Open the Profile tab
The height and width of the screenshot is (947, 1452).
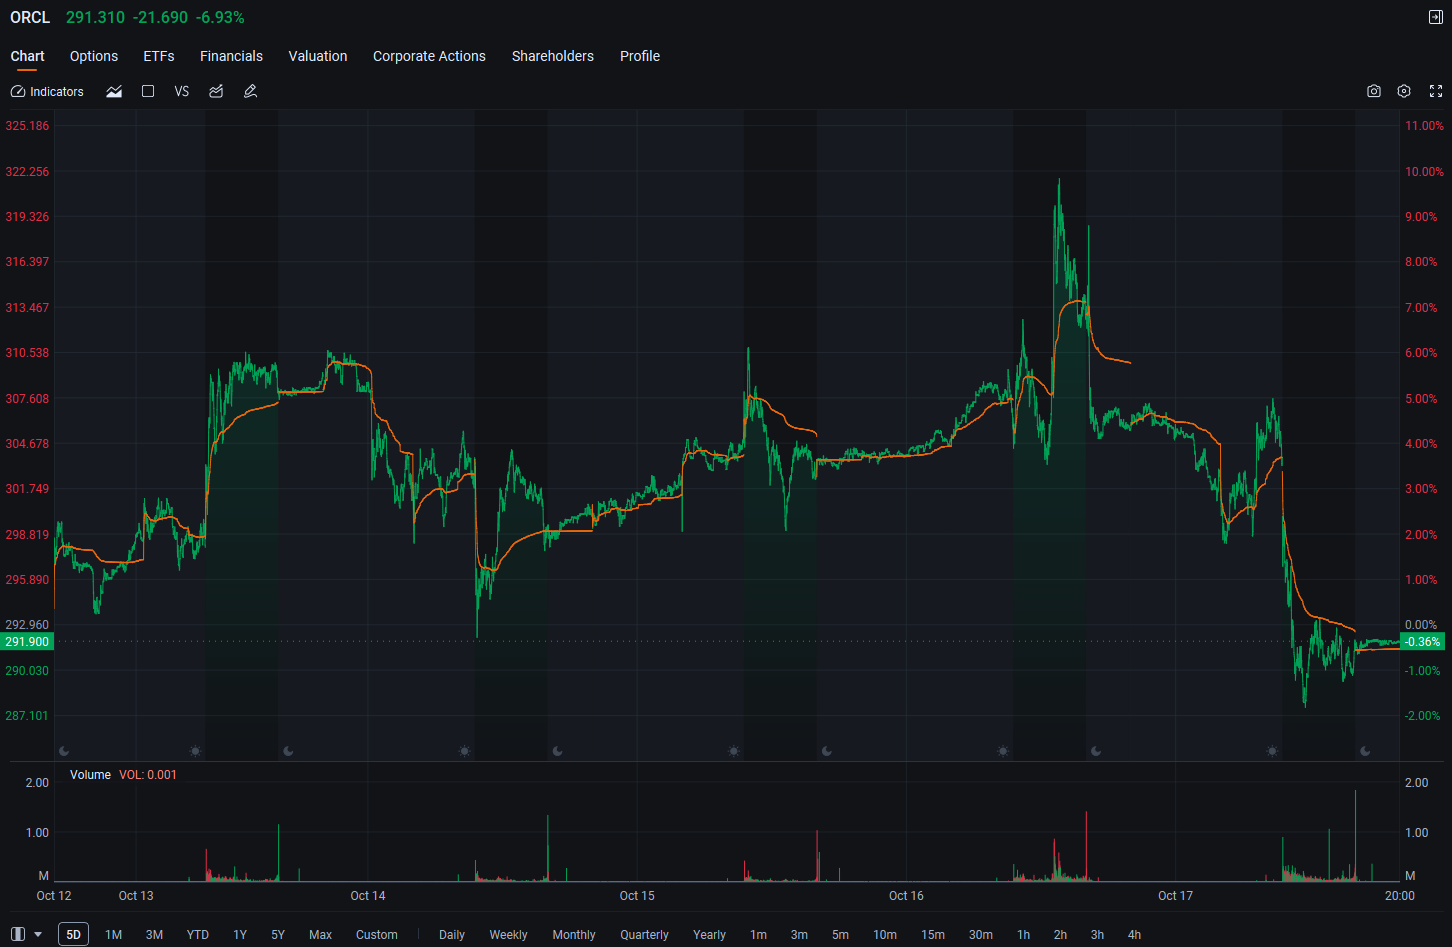click(640, 56)
